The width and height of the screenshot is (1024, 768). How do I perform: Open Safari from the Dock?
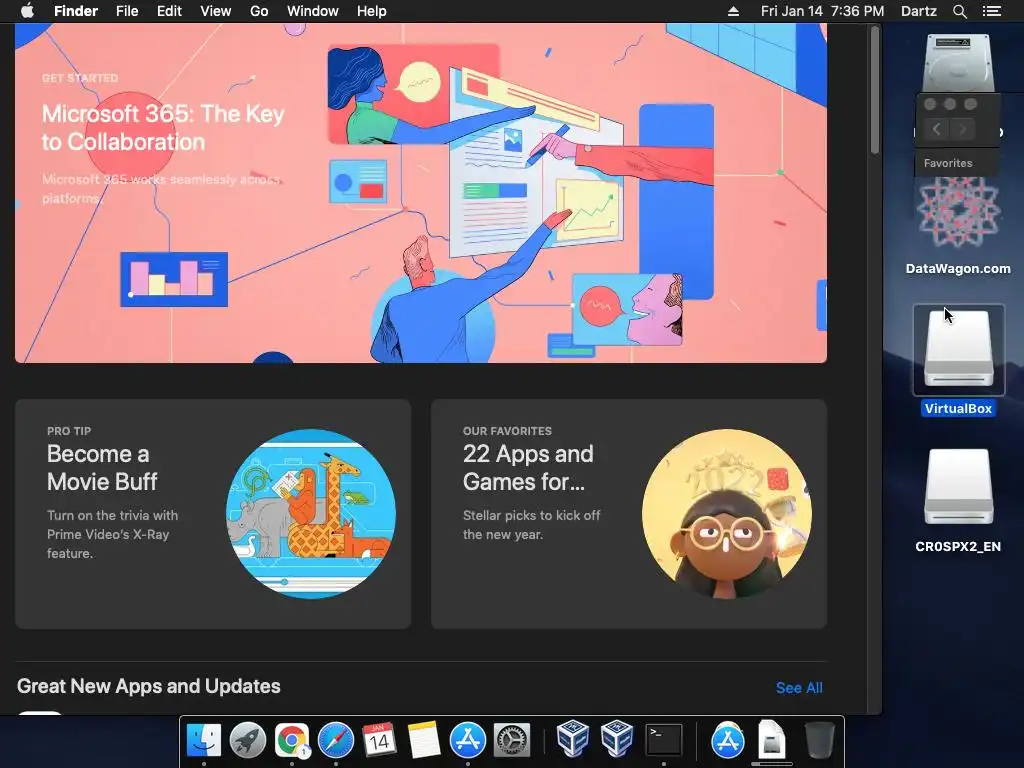[336, 741]
